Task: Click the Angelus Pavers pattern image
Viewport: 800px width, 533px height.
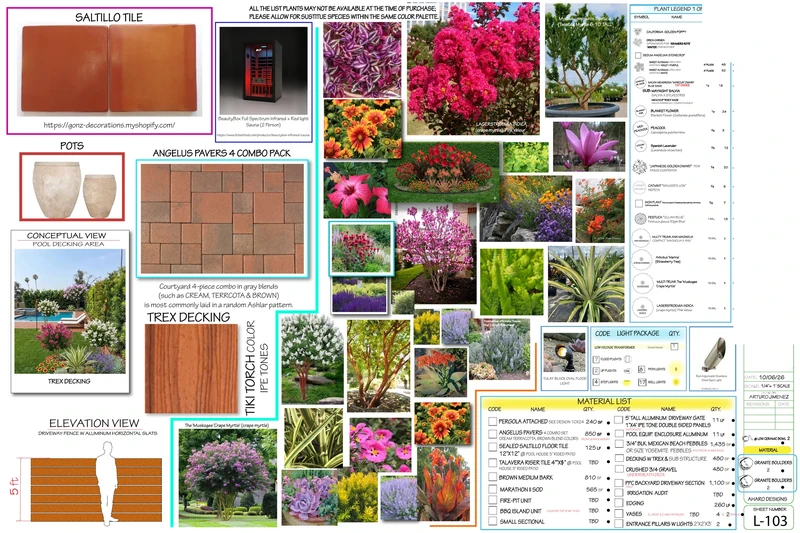Action: 222,218
